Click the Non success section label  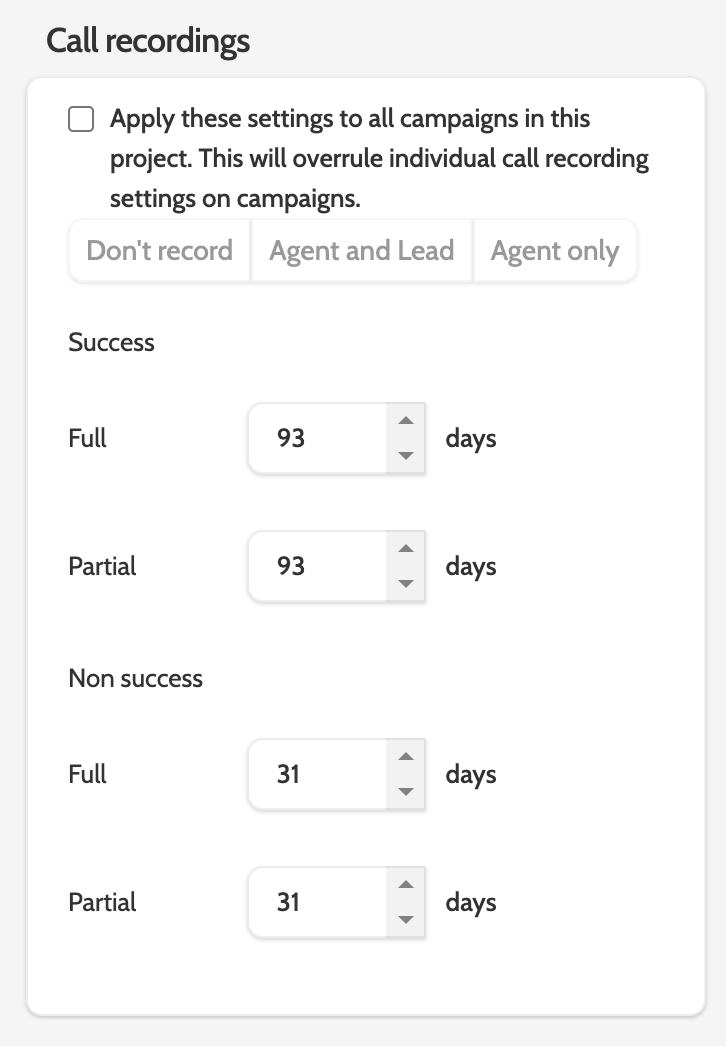coord(135,679)
